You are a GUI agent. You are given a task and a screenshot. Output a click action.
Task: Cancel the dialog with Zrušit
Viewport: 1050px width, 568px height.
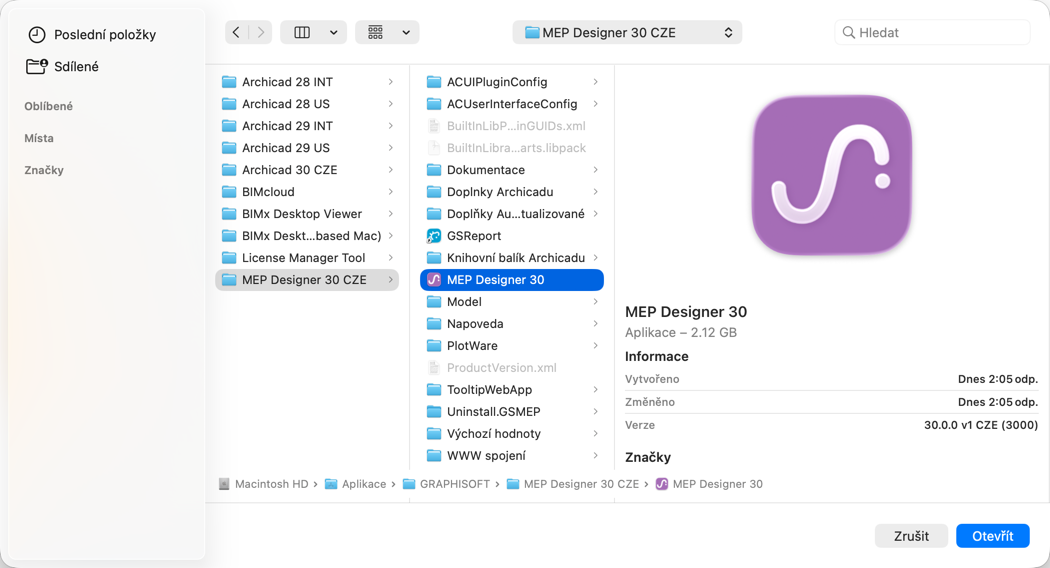coord(911,536)
